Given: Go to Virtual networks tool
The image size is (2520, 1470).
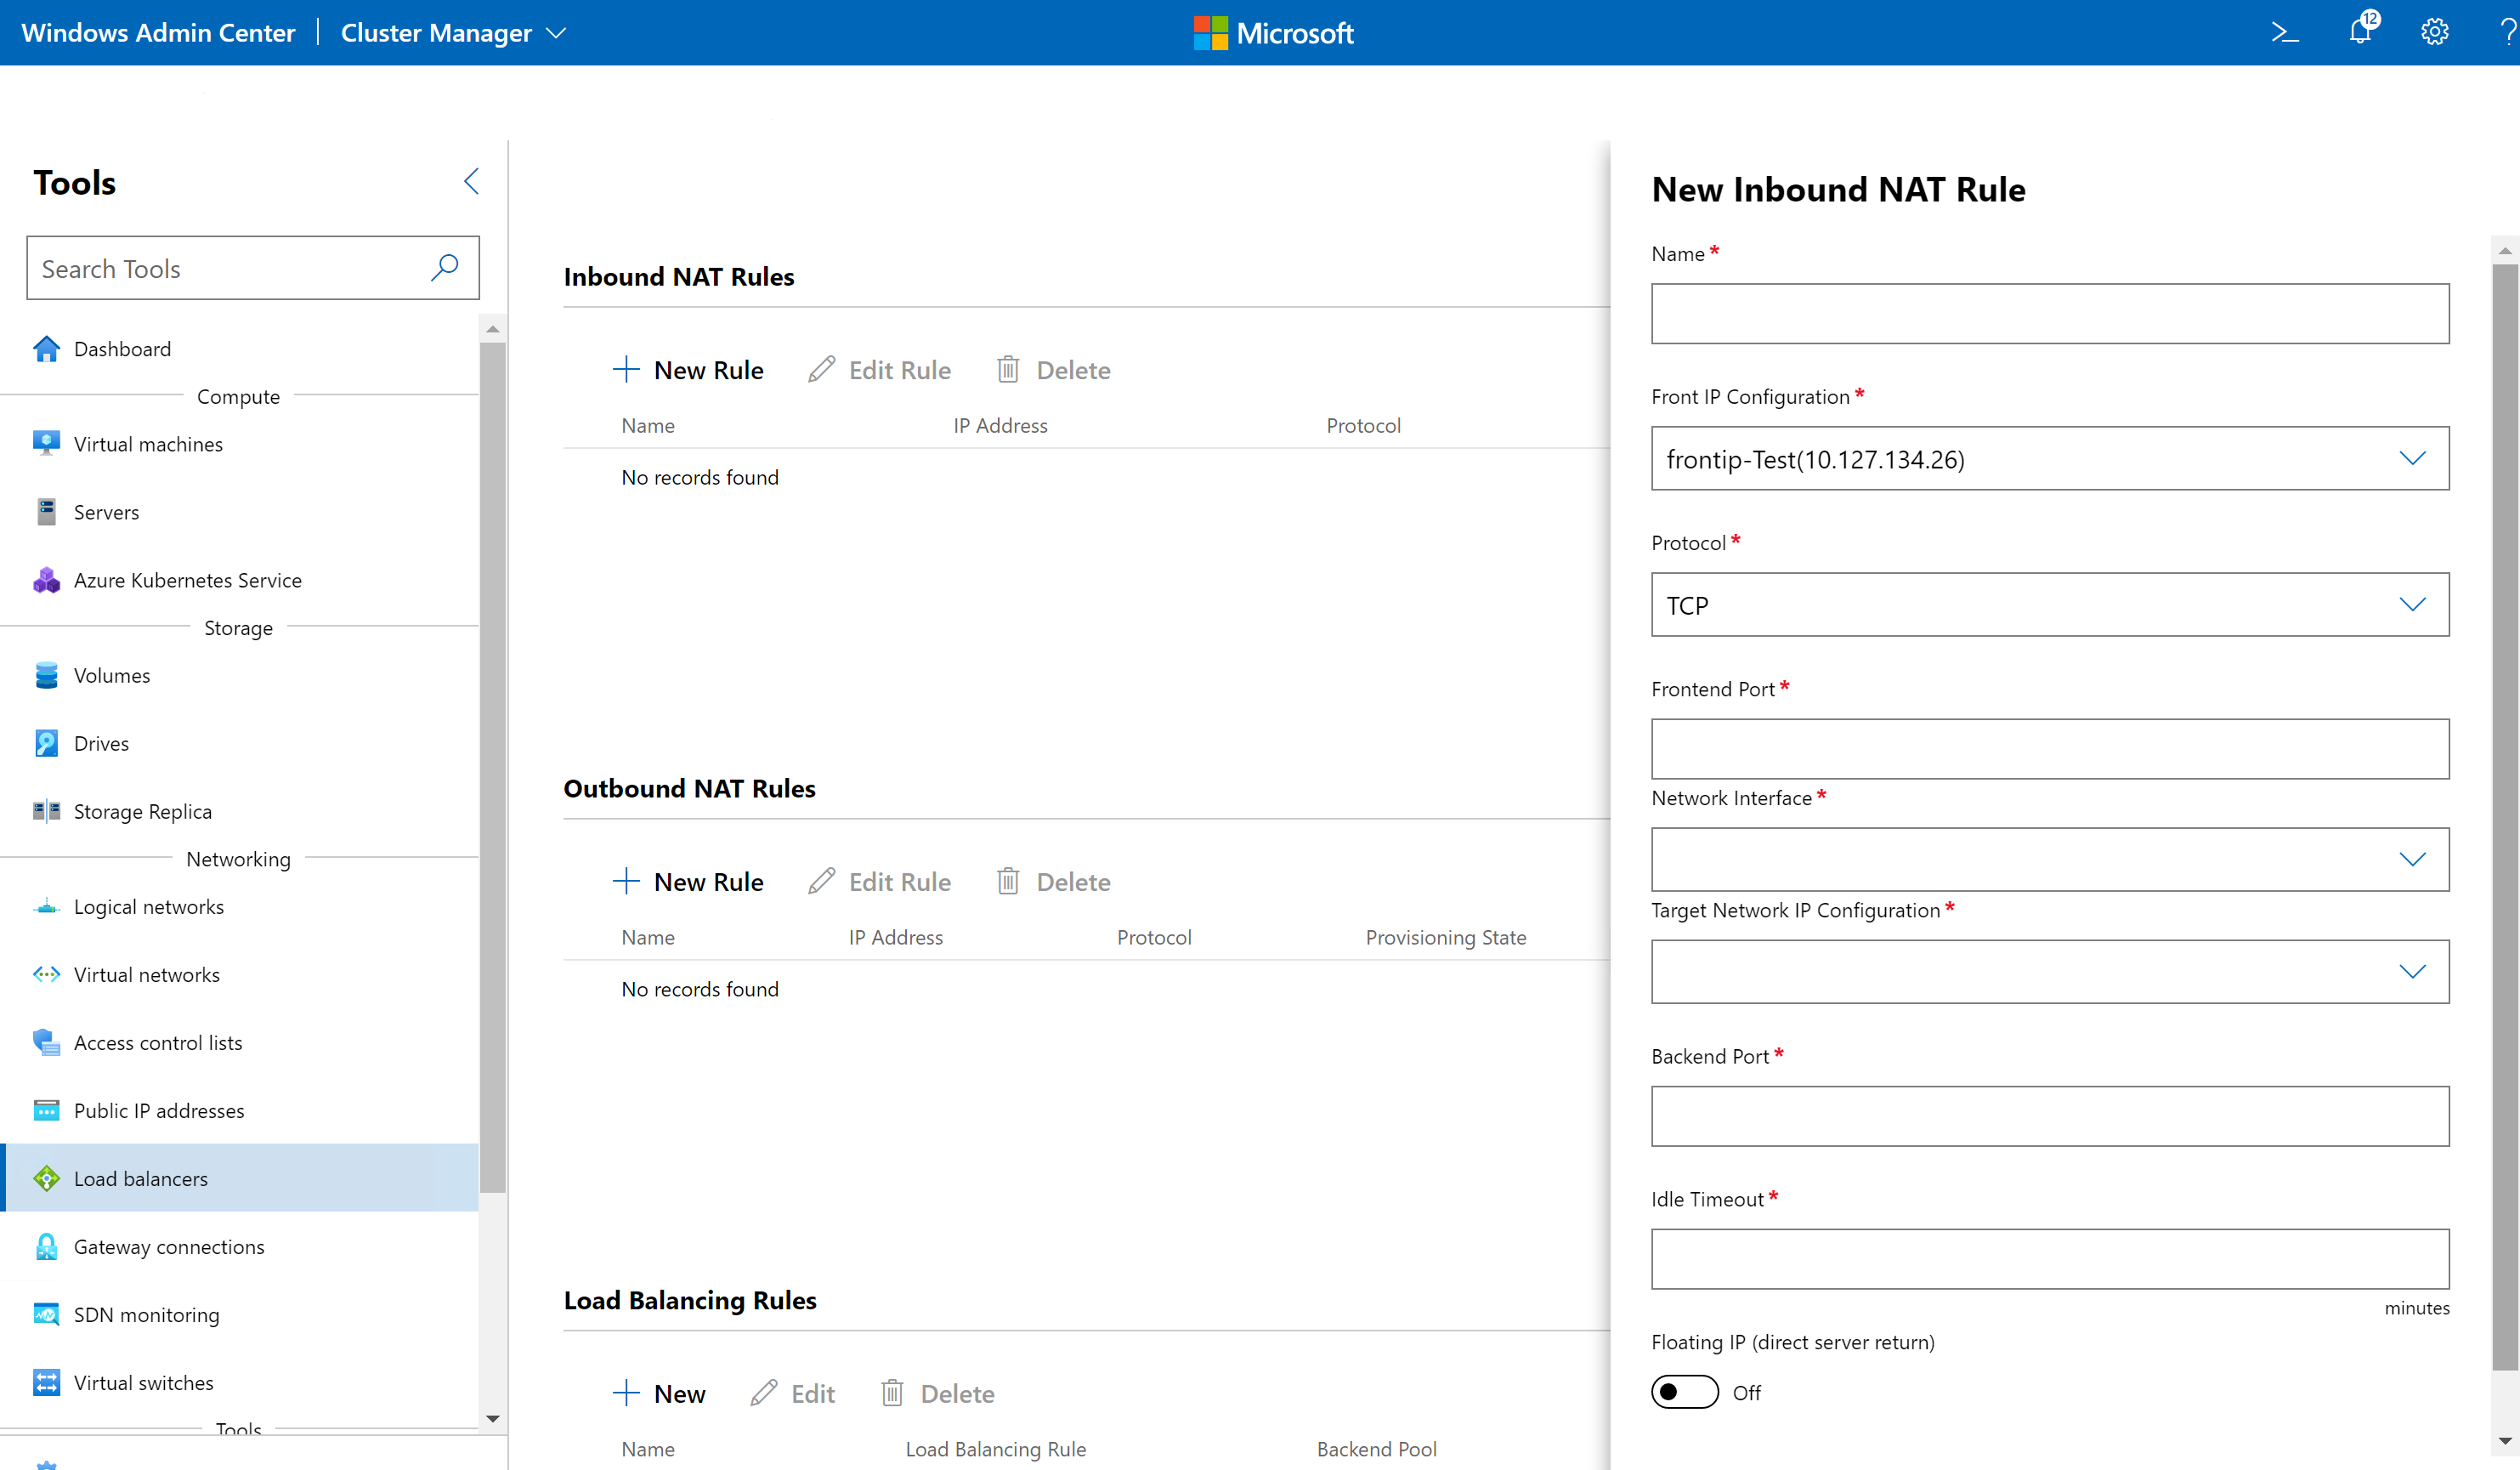Looking at the screenshot, I should (146, 974).
